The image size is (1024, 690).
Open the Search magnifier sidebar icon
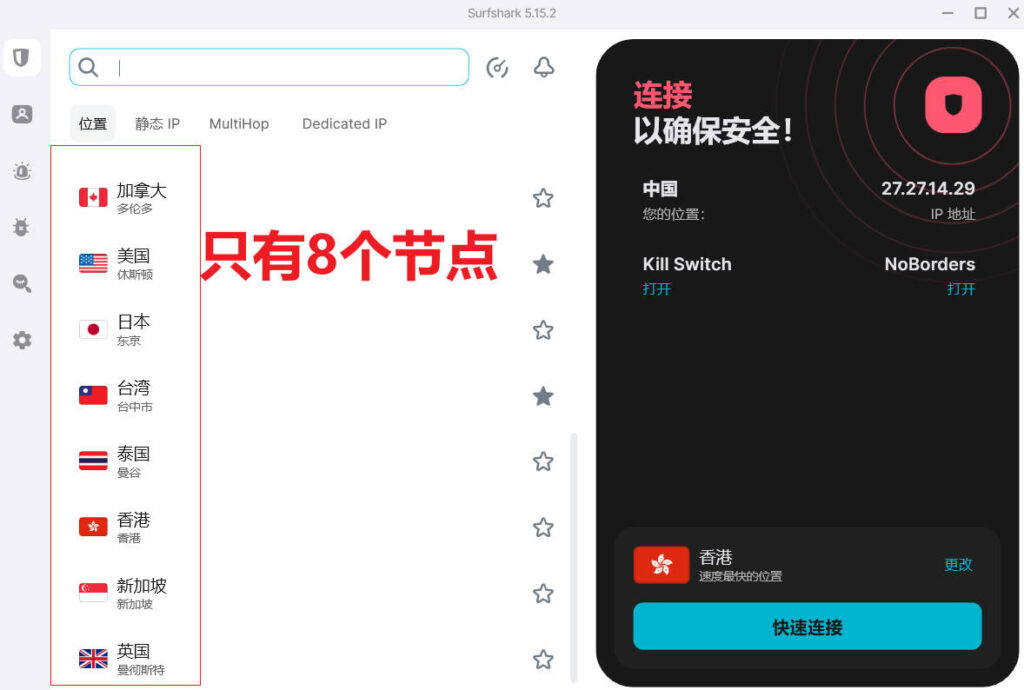tap(21, 284)
